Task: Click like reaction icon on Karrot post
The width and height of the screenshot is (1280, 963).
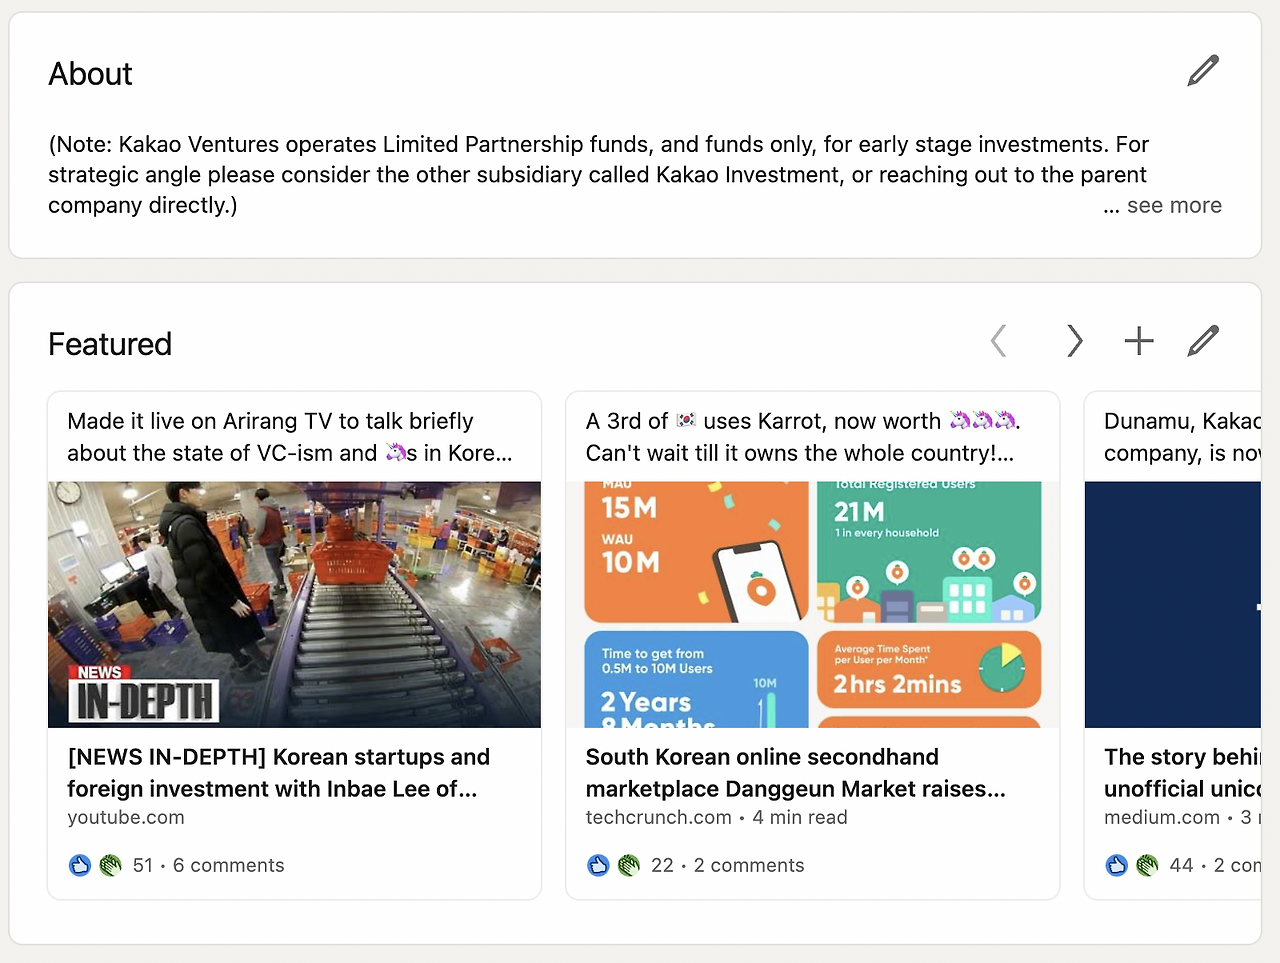Action: 598,865
